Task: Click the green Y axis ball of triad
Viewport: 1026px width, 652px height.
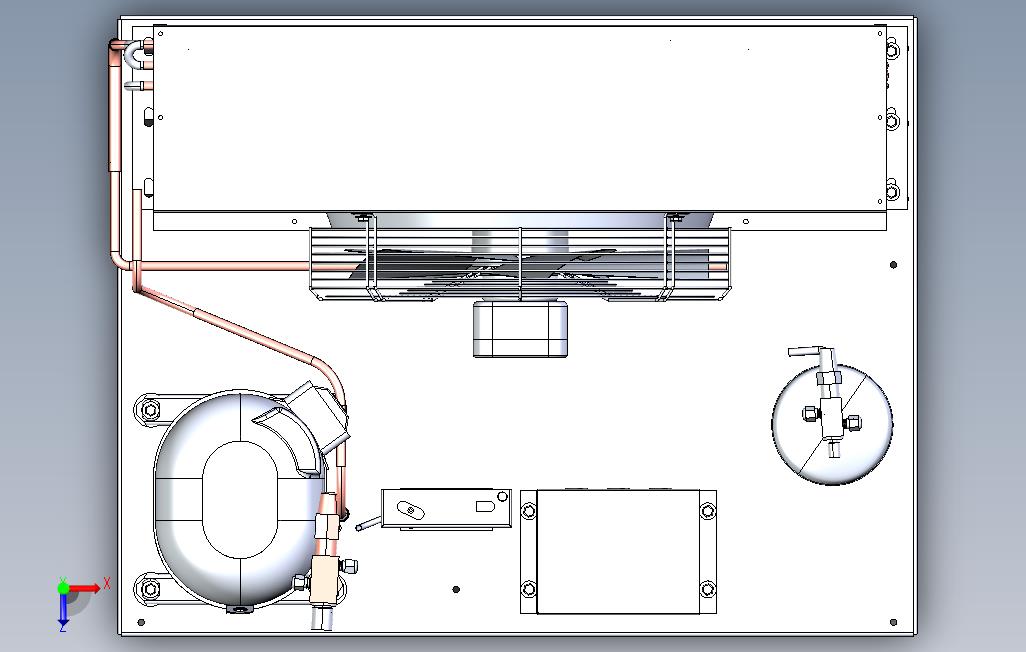Action: pos(63,588)
